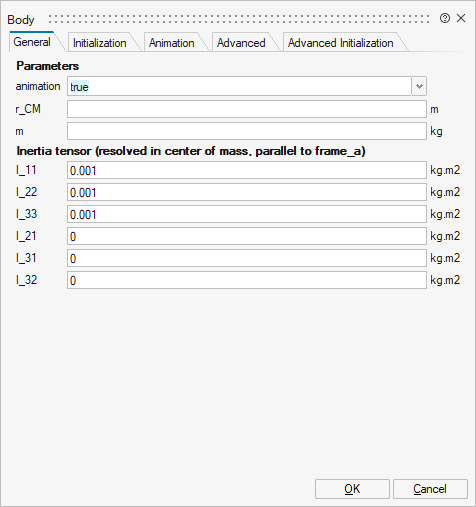Click the help question mark icon
The image size is (476, 507).
coord(445,18)
